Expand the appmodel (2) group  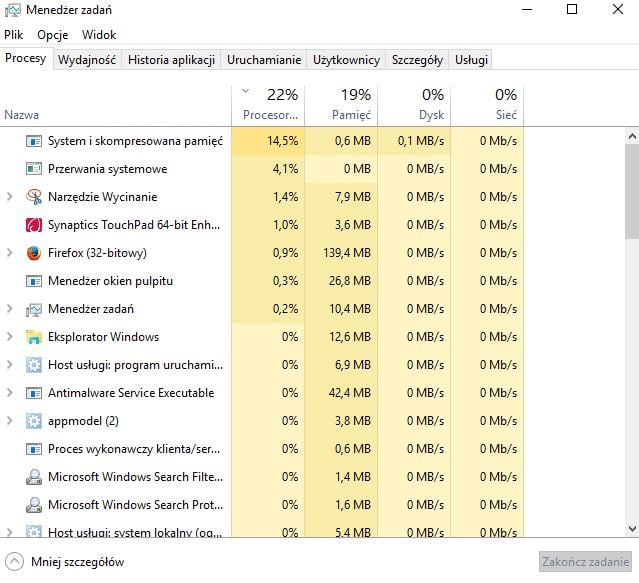[10, 421]
